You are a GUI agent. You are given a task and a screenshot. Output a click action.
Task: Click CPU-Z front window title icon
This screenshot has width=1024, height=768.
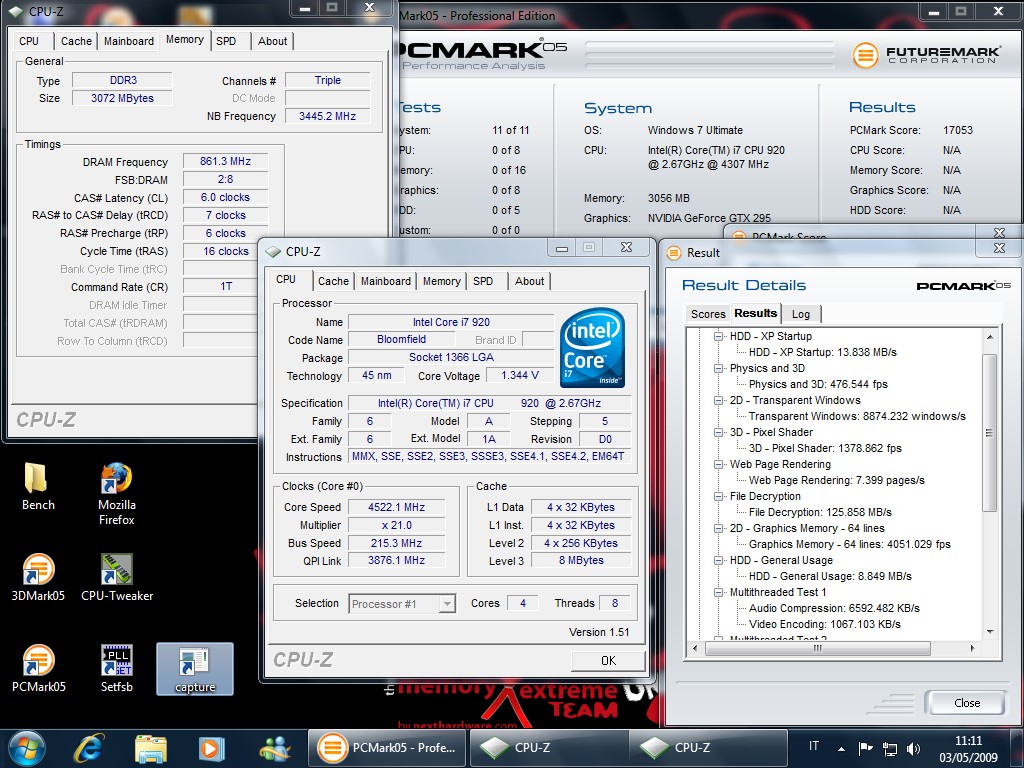click(274, 251)
